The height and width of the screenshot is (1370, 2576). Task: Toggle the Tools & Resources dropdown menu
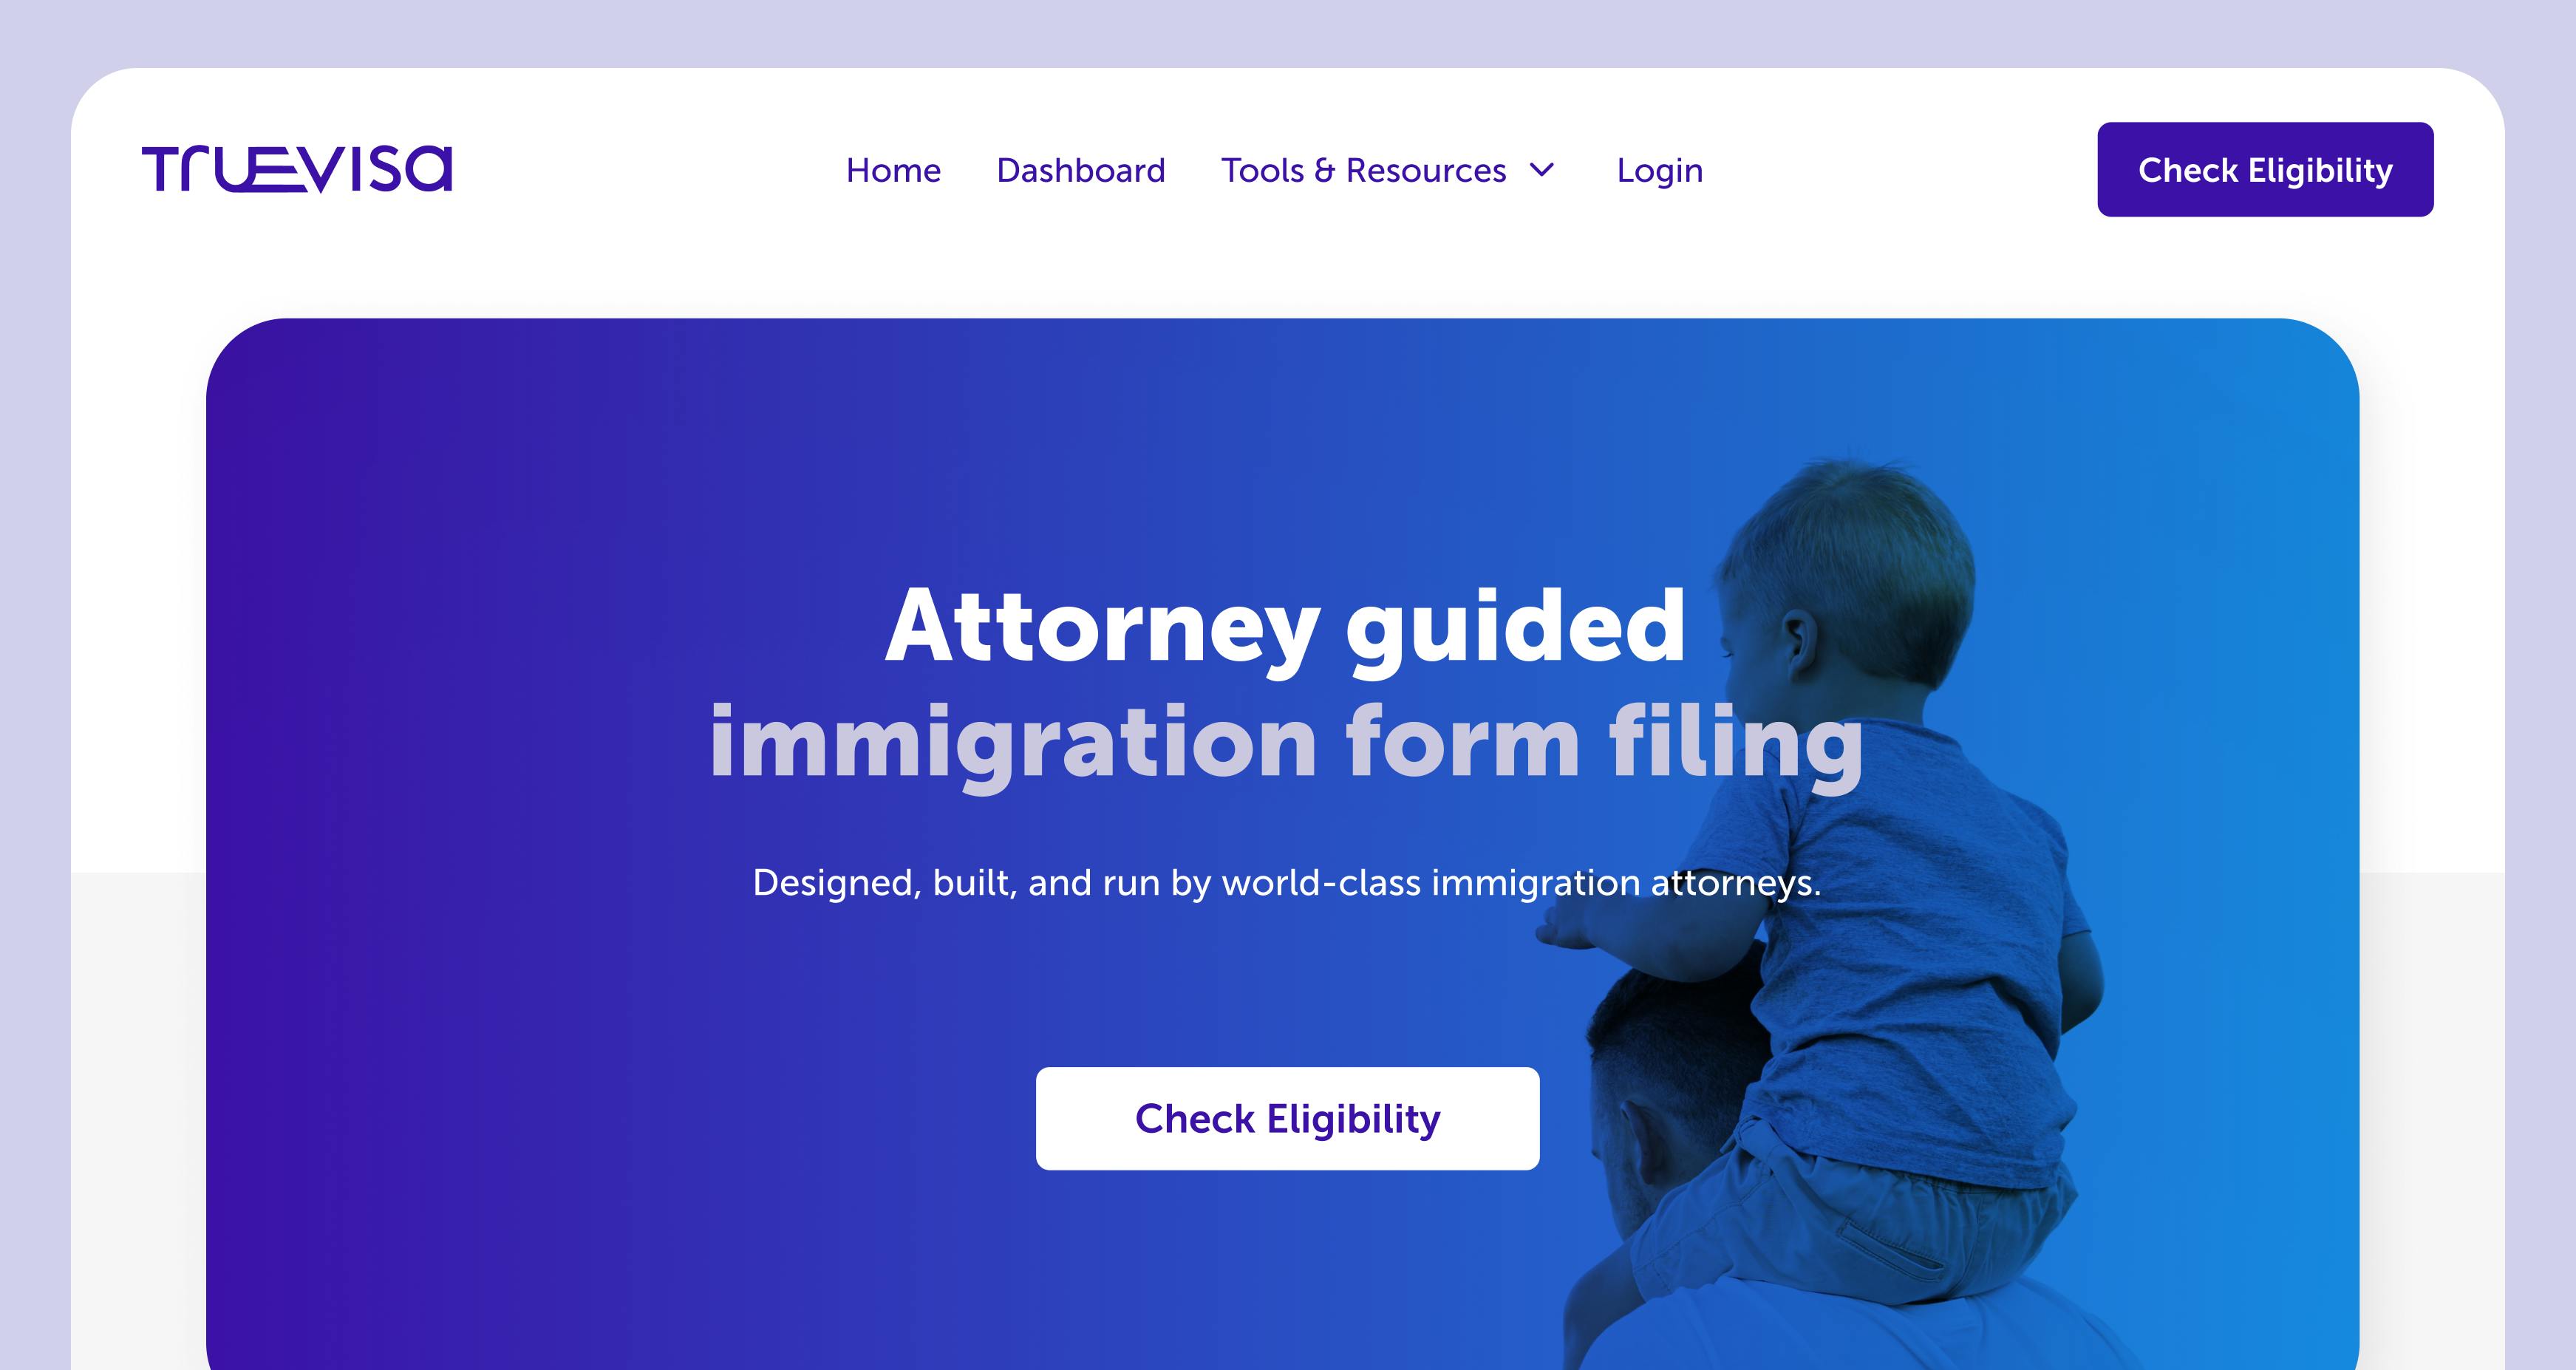[1388, 168]
